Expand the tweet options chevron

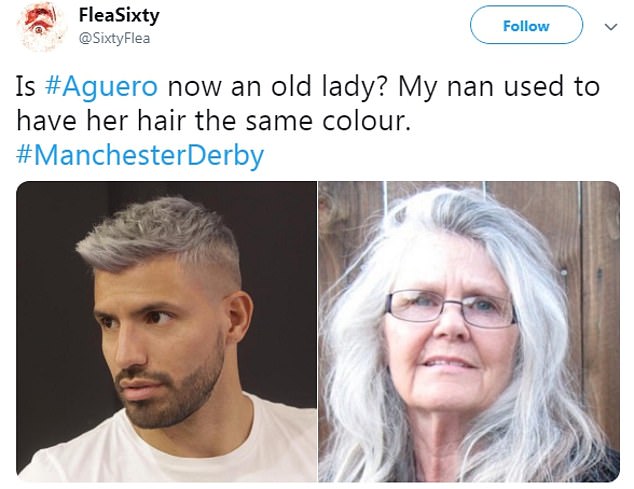(x=611, y=27)
